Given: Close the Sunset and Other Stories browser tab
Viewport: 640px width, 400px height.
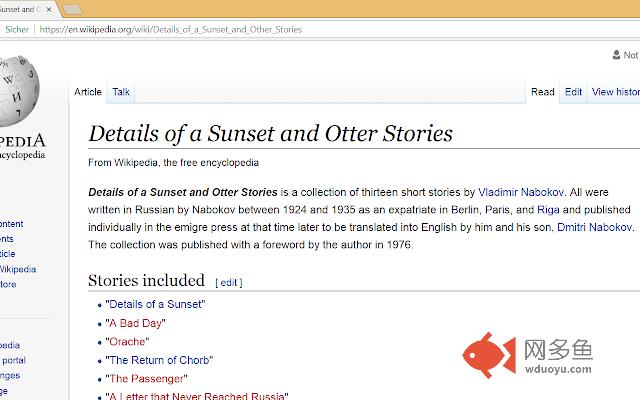Looking at the screenshot, I should click(49, 9).
